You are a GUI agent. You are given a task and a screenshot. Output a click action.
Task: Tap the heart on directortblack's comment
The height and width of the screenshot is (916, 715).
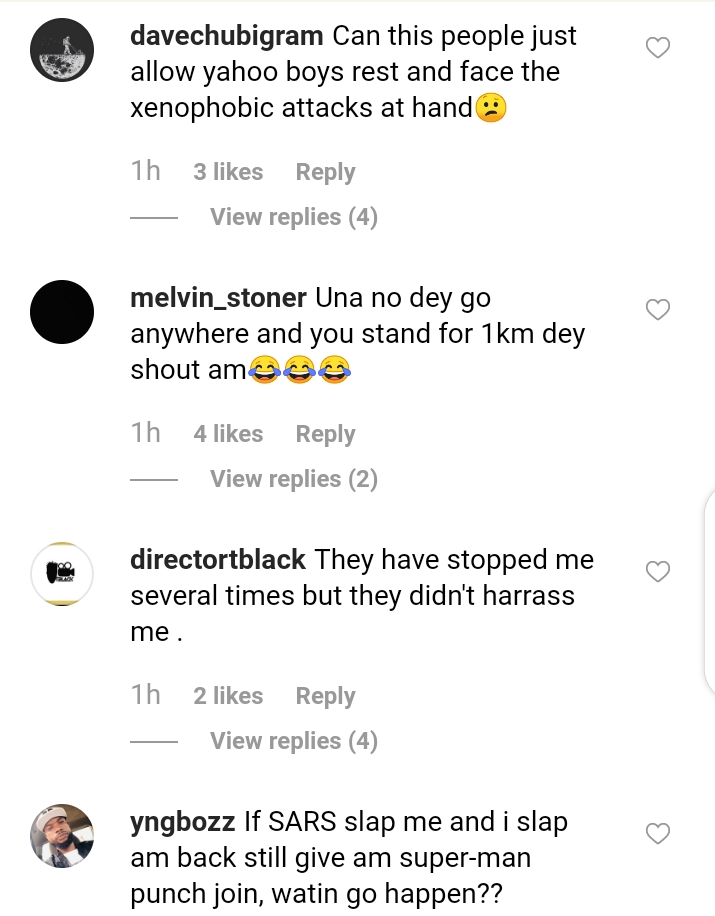click(657, 572)
